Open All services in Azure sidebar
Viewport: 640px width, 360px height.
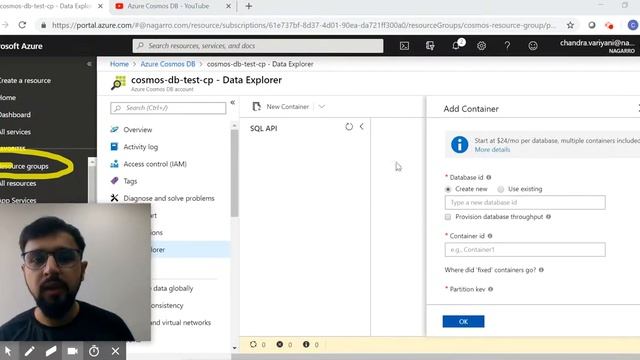[16, 132]
